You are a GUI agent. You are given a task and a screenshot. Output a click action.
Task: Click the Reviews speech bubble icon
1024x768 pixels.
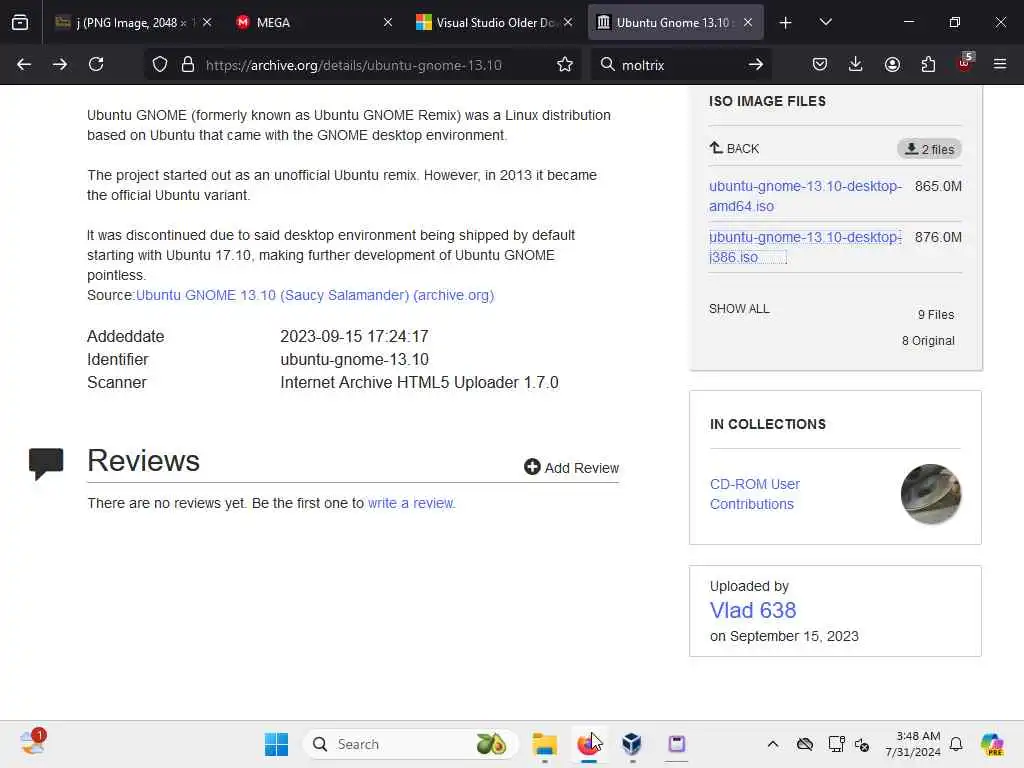(x=46, y=464)
